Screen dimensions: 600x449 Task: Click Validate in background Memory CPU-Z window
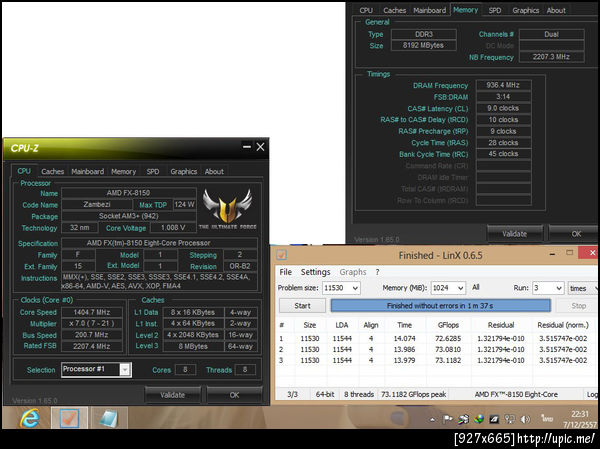tap(514, 233)
